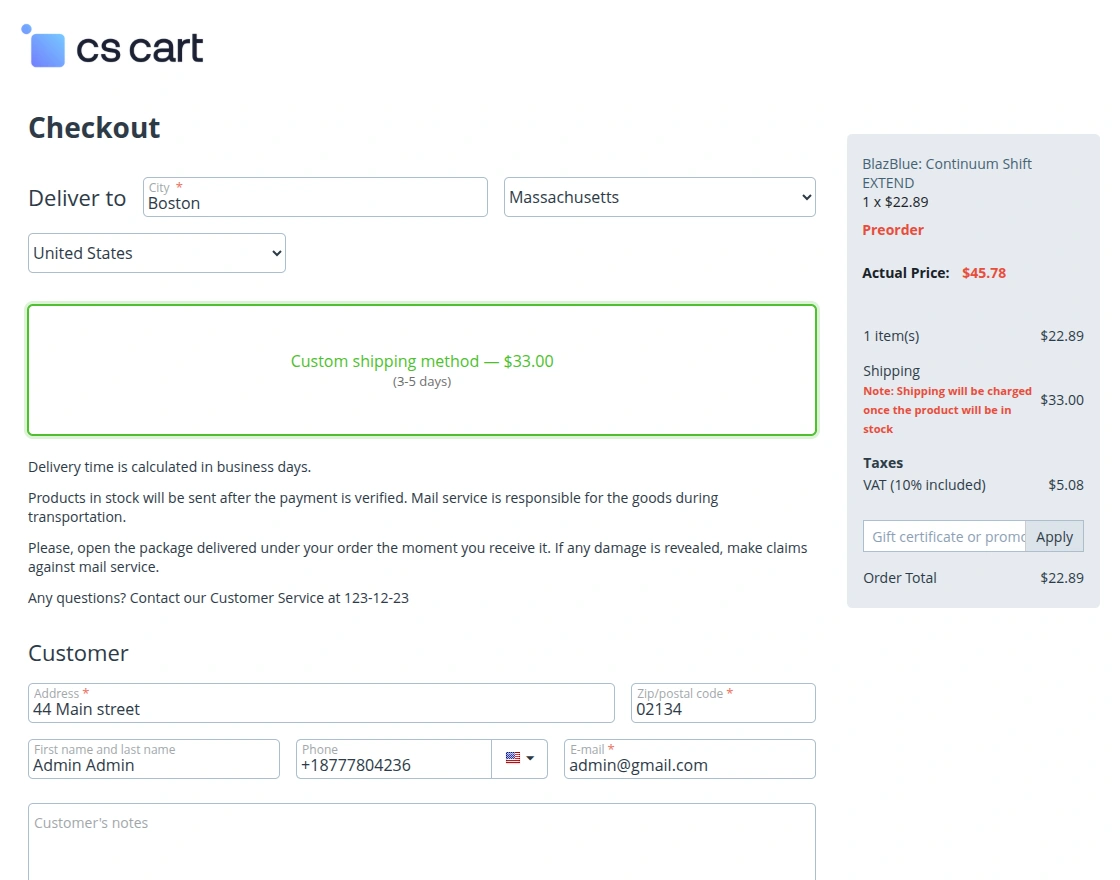The height and width of the screenshot is (880, 1120).
Task: Click the gift certificate or promo field
Action: pyautogui.click(x=943, y=537)
